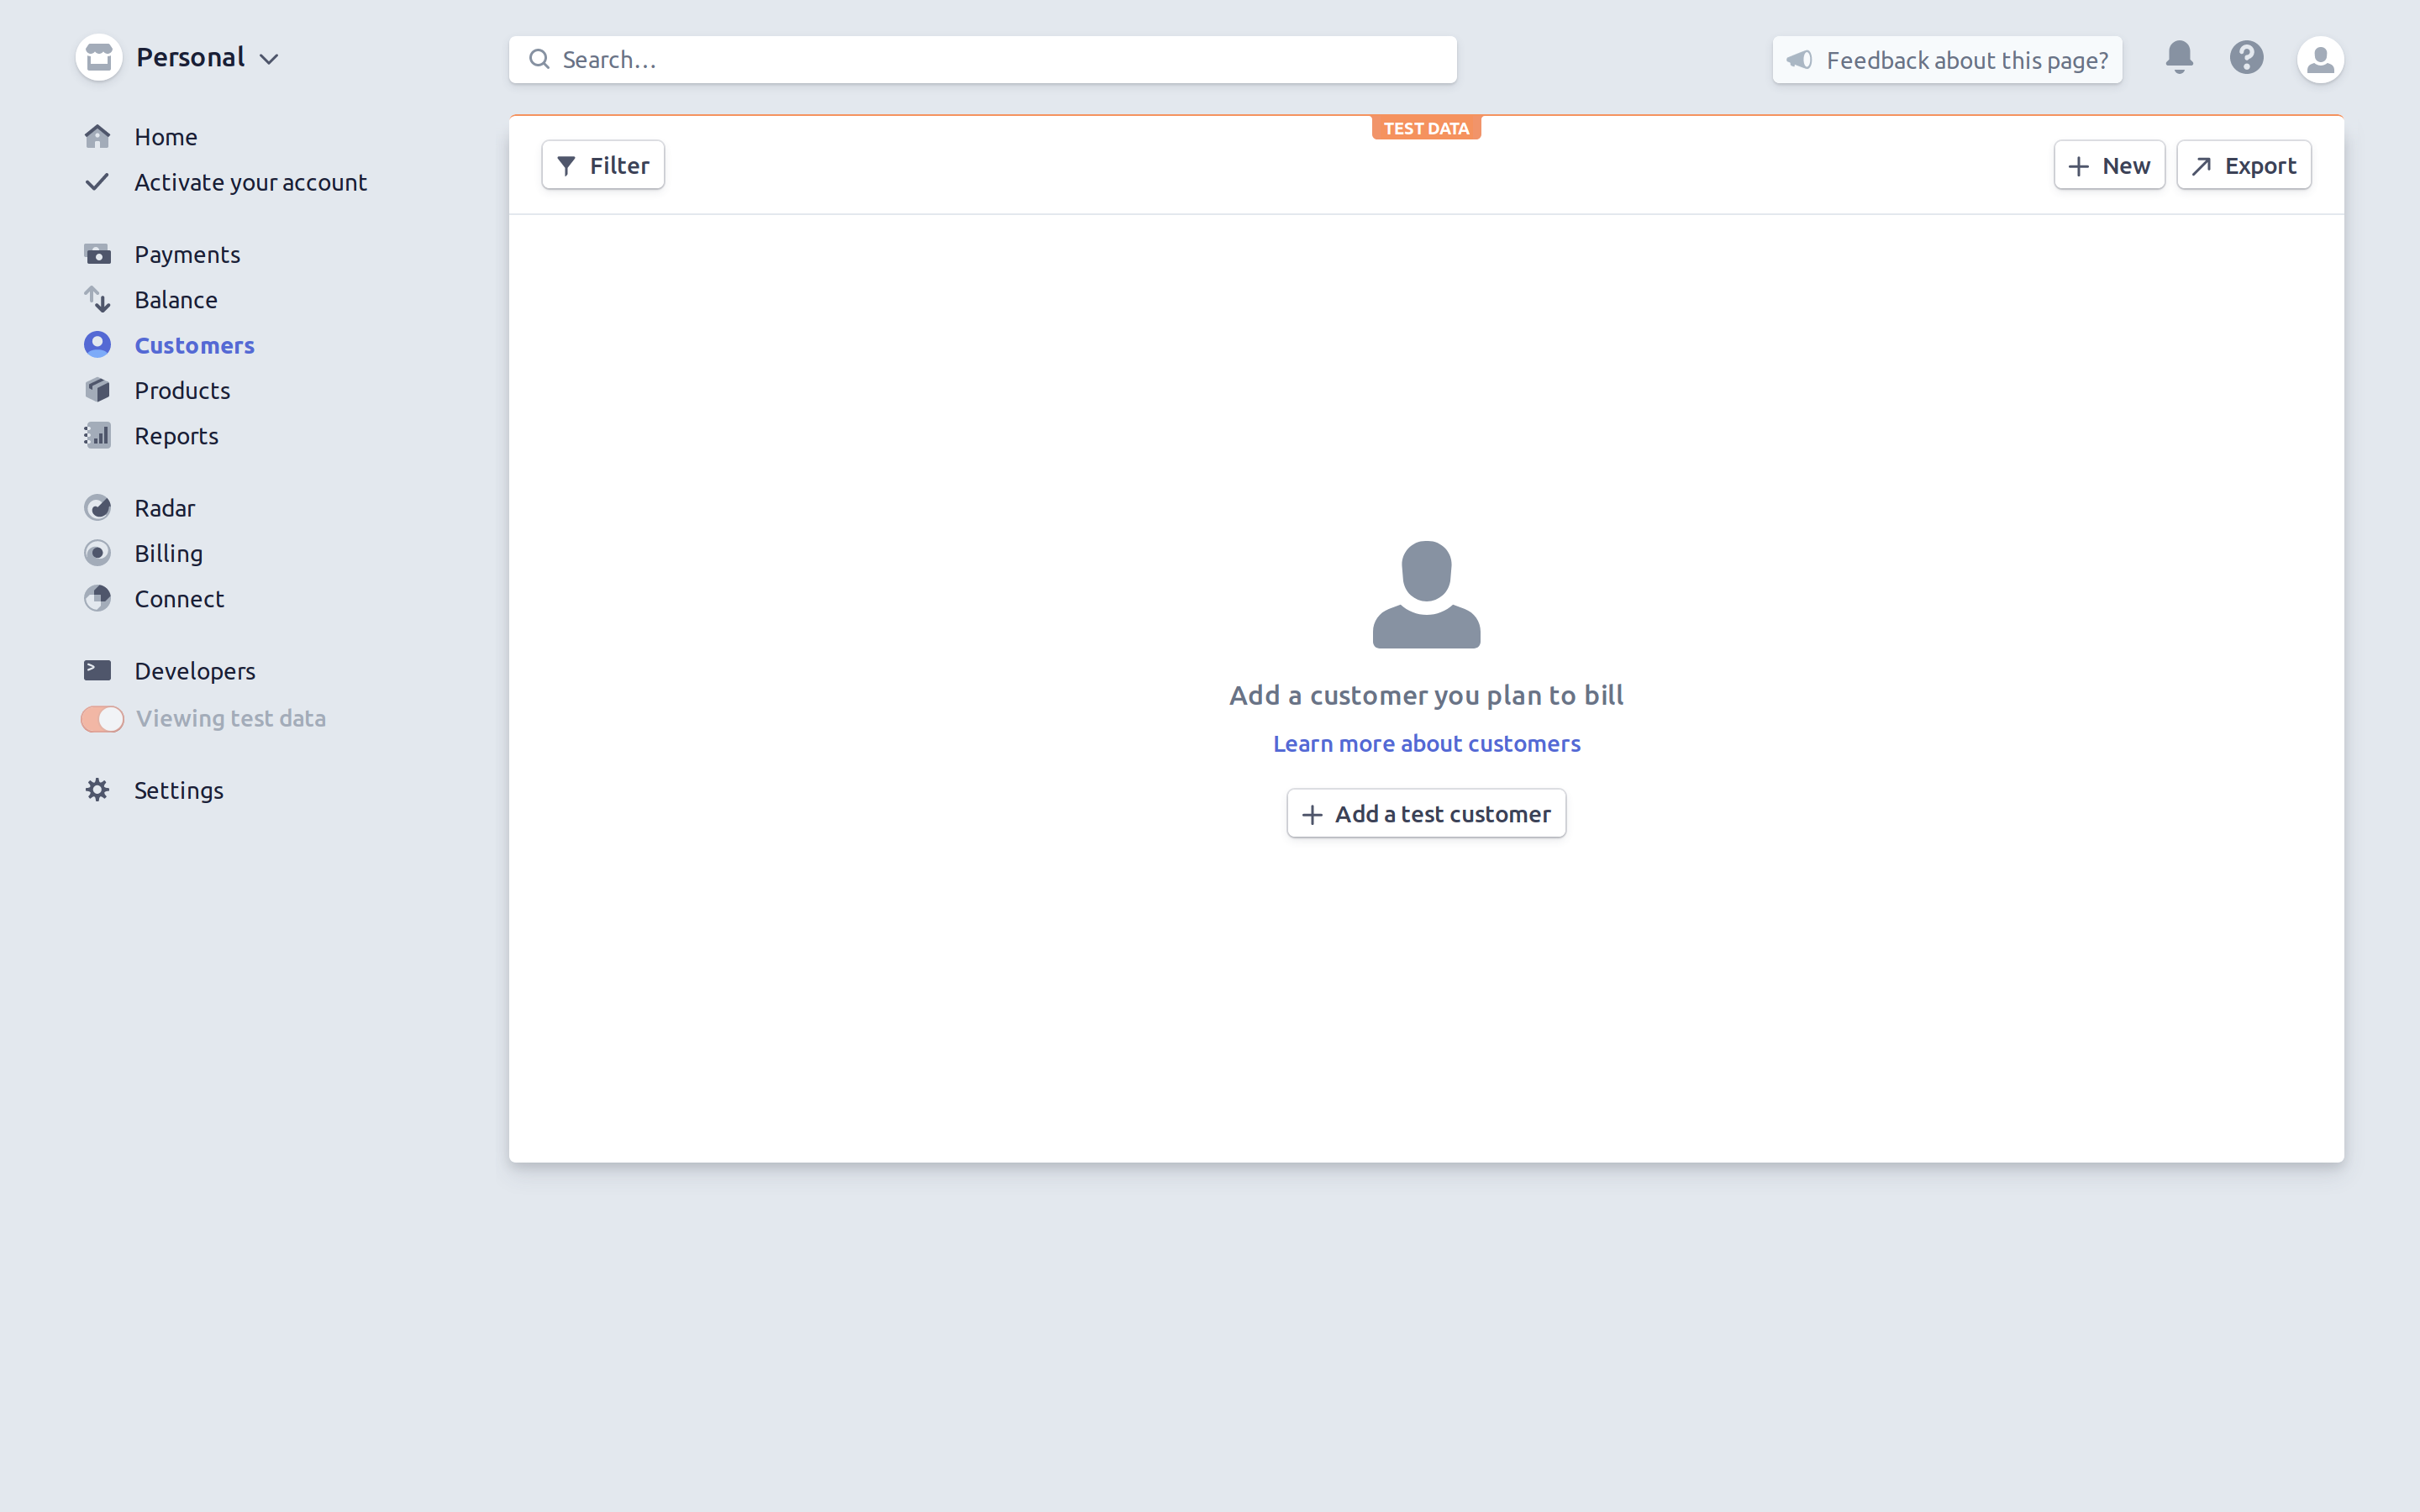Toggle the Viewing test data switch
Screen dimensions: 2420x1512
99,717
